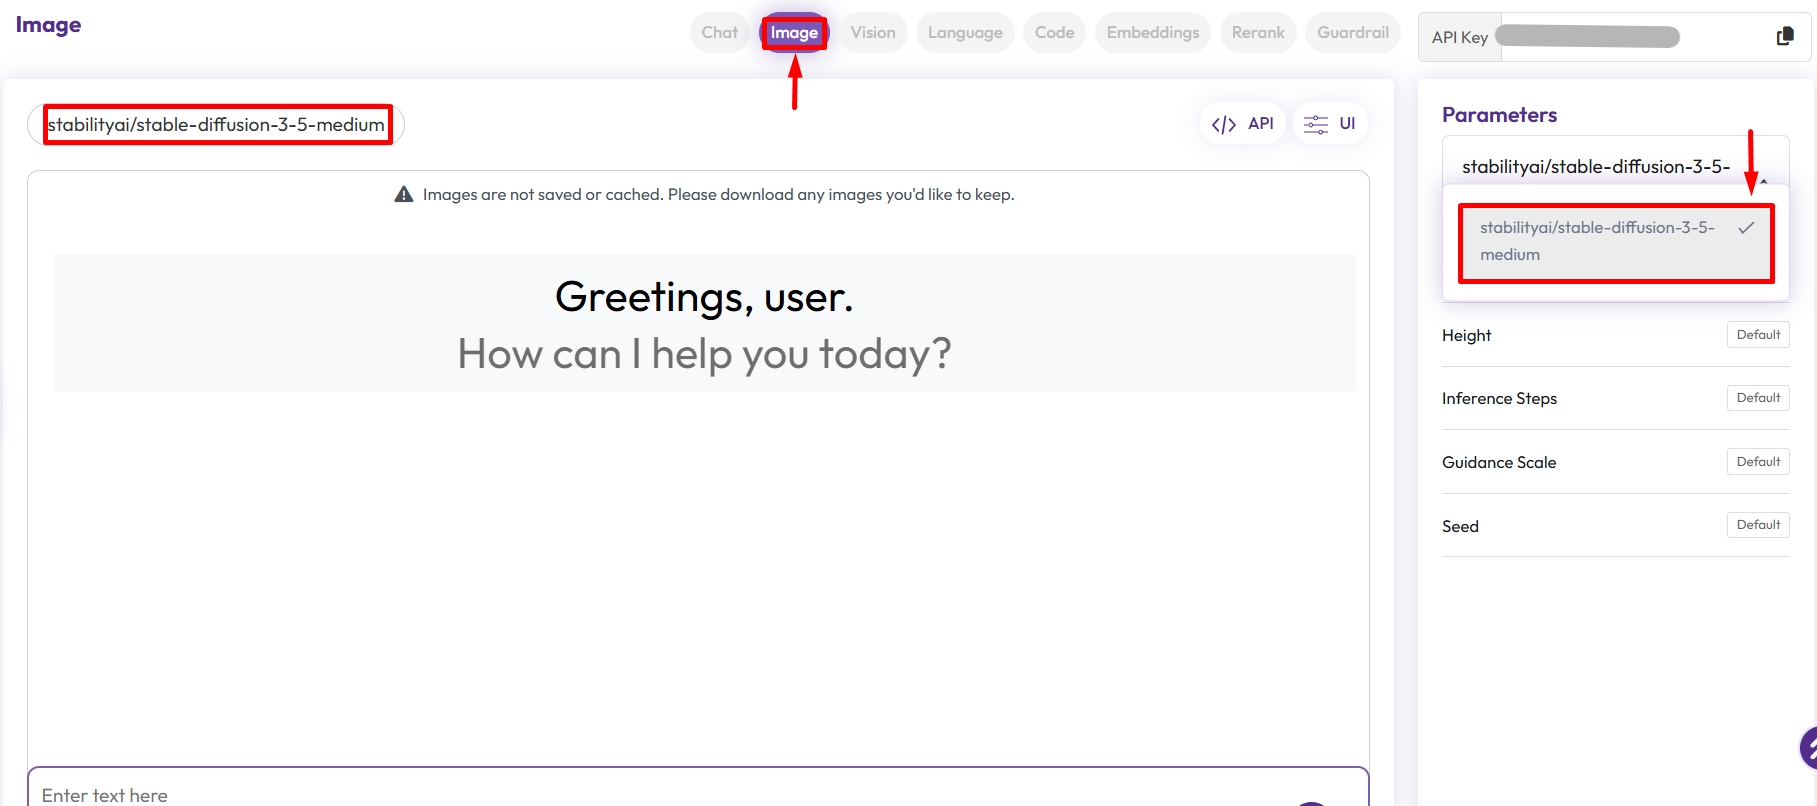Click the checkmark beside the selected model
This screenshot has width=1817, height=806.
pyautogui.click(x=1746, y=228)
